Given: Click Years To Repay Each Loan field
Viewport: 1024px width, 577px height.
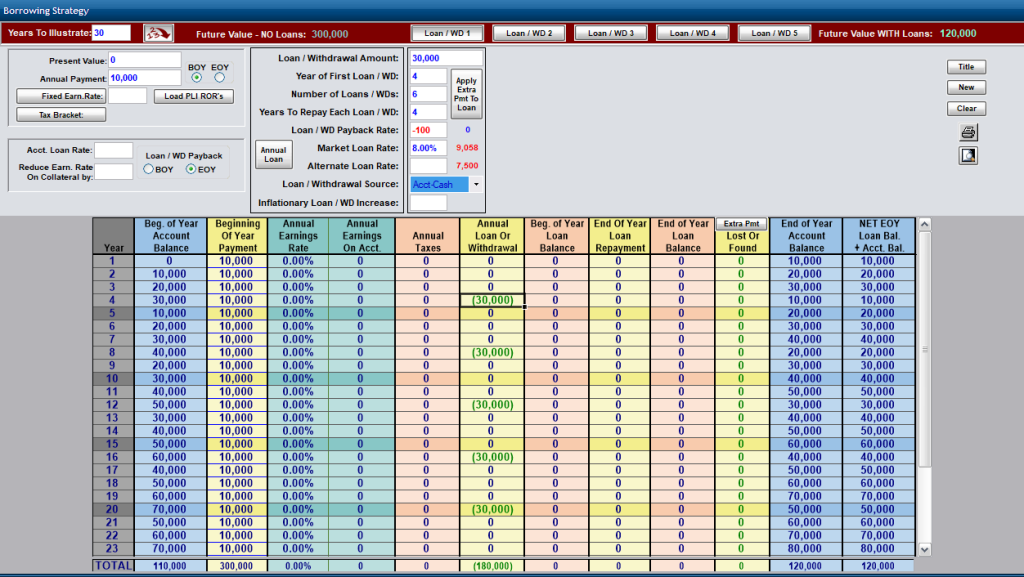Looking at the screenshot, I should pyautogui.click(x=428, y=112).
